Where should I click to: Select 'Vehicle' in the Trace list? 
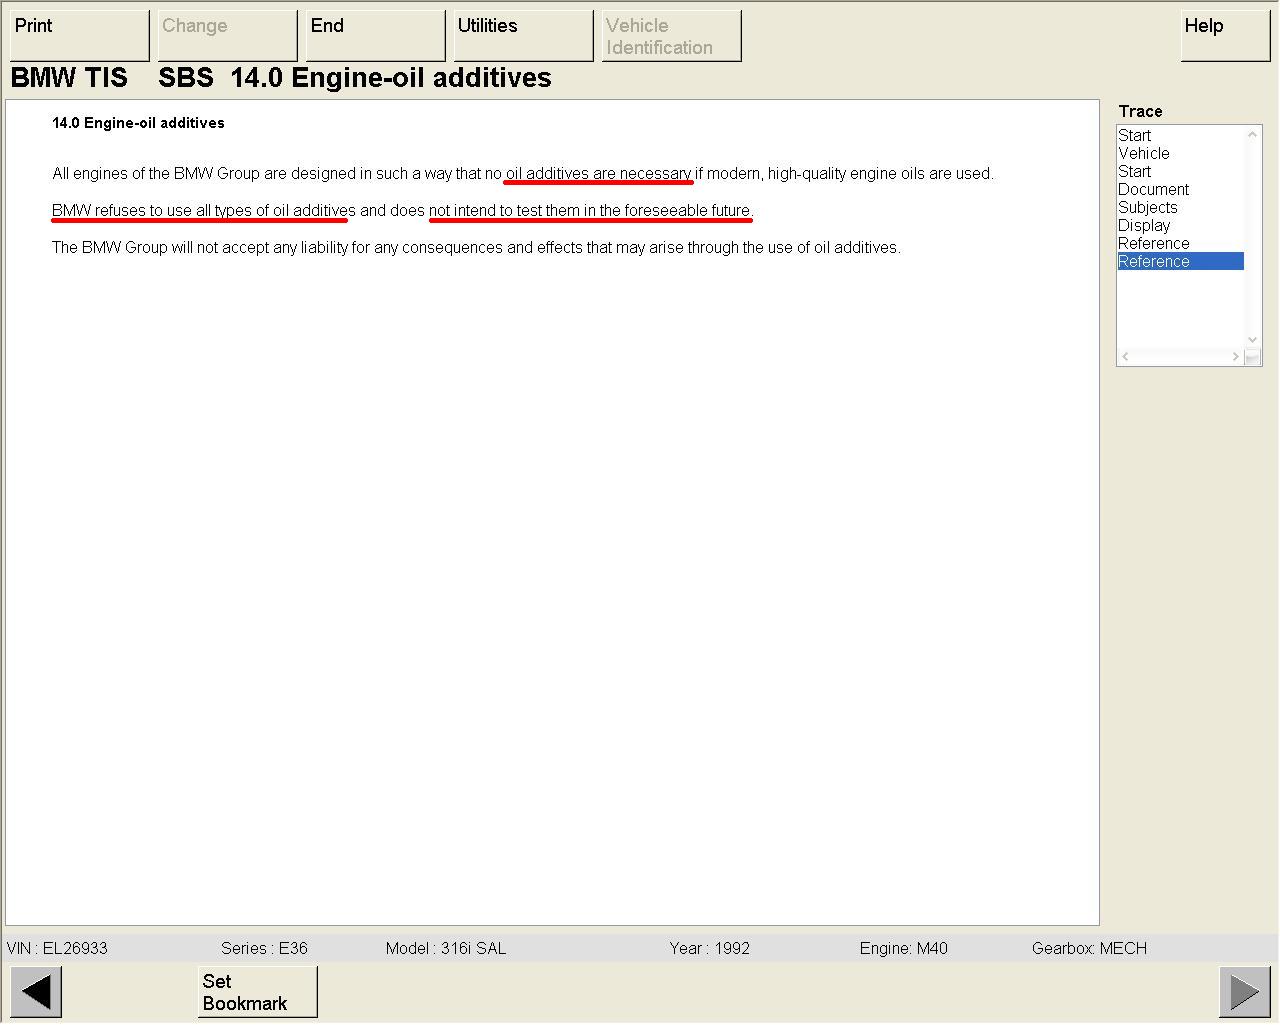(x=1180, y=153)
